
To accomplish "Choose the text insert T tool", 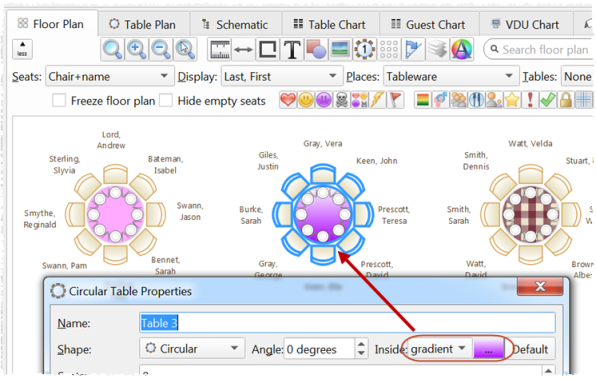I will [292, 49].
